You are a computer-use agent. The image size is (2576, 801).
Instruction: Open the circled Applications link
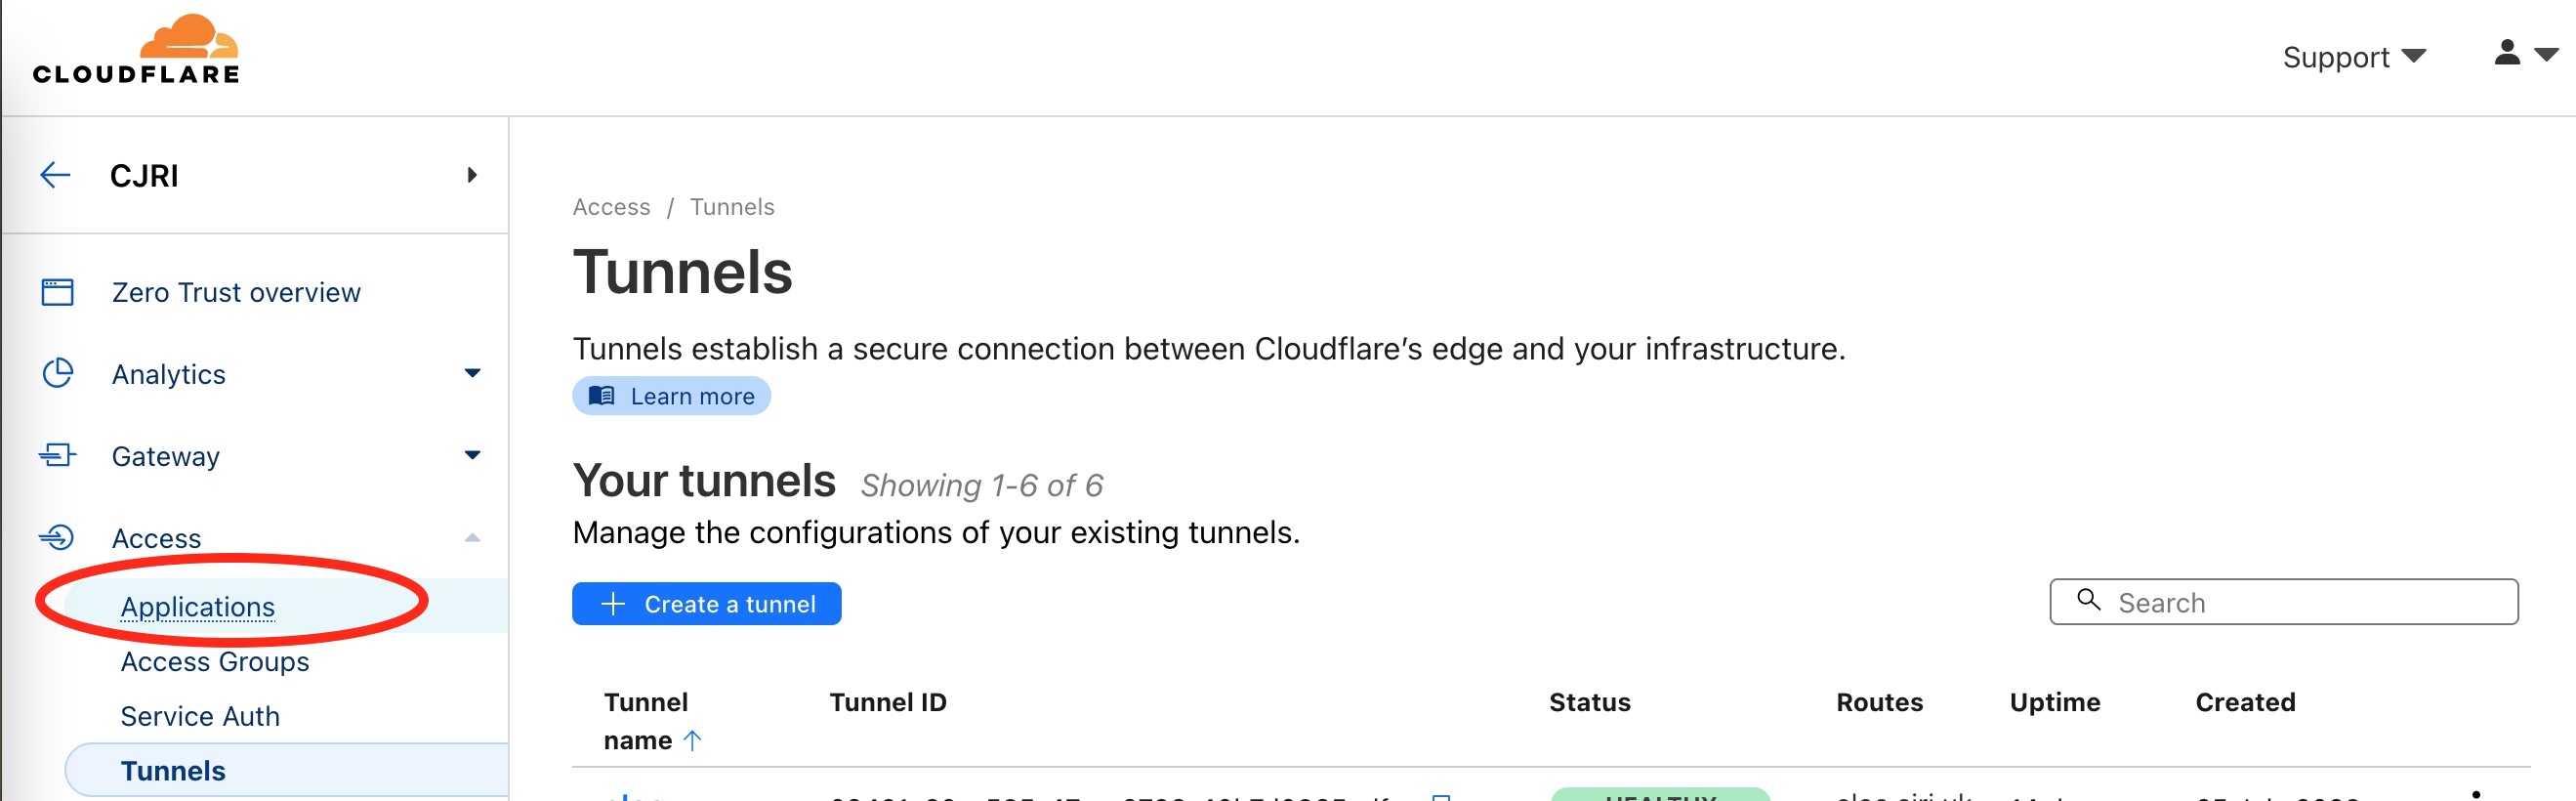pos(198,606)
